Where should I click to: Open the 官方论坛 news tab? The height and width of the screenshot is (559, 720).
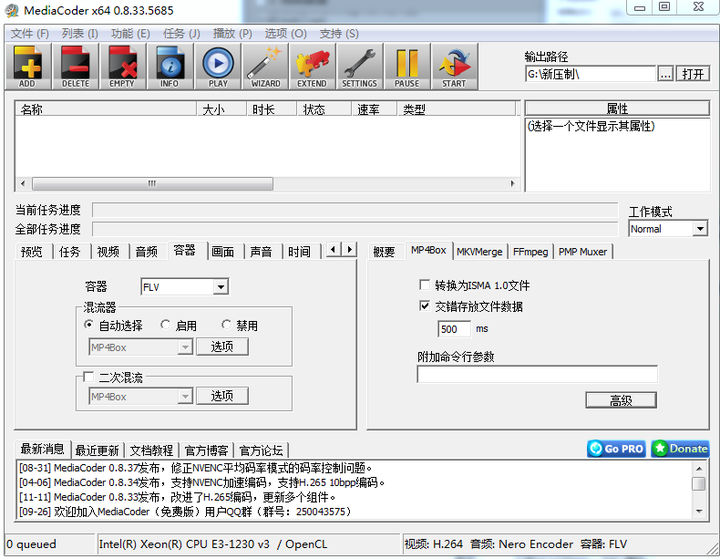pos(261,450)
